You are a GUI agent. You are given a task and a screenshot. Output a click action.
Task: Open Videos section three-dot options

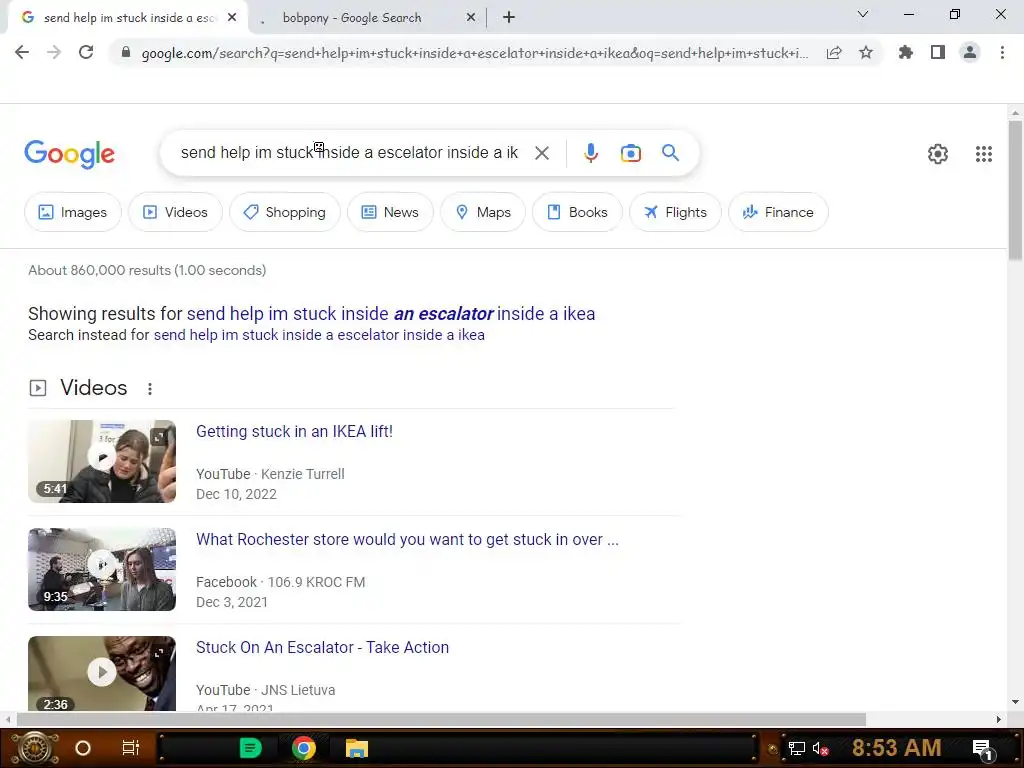[x=150, y=389]
